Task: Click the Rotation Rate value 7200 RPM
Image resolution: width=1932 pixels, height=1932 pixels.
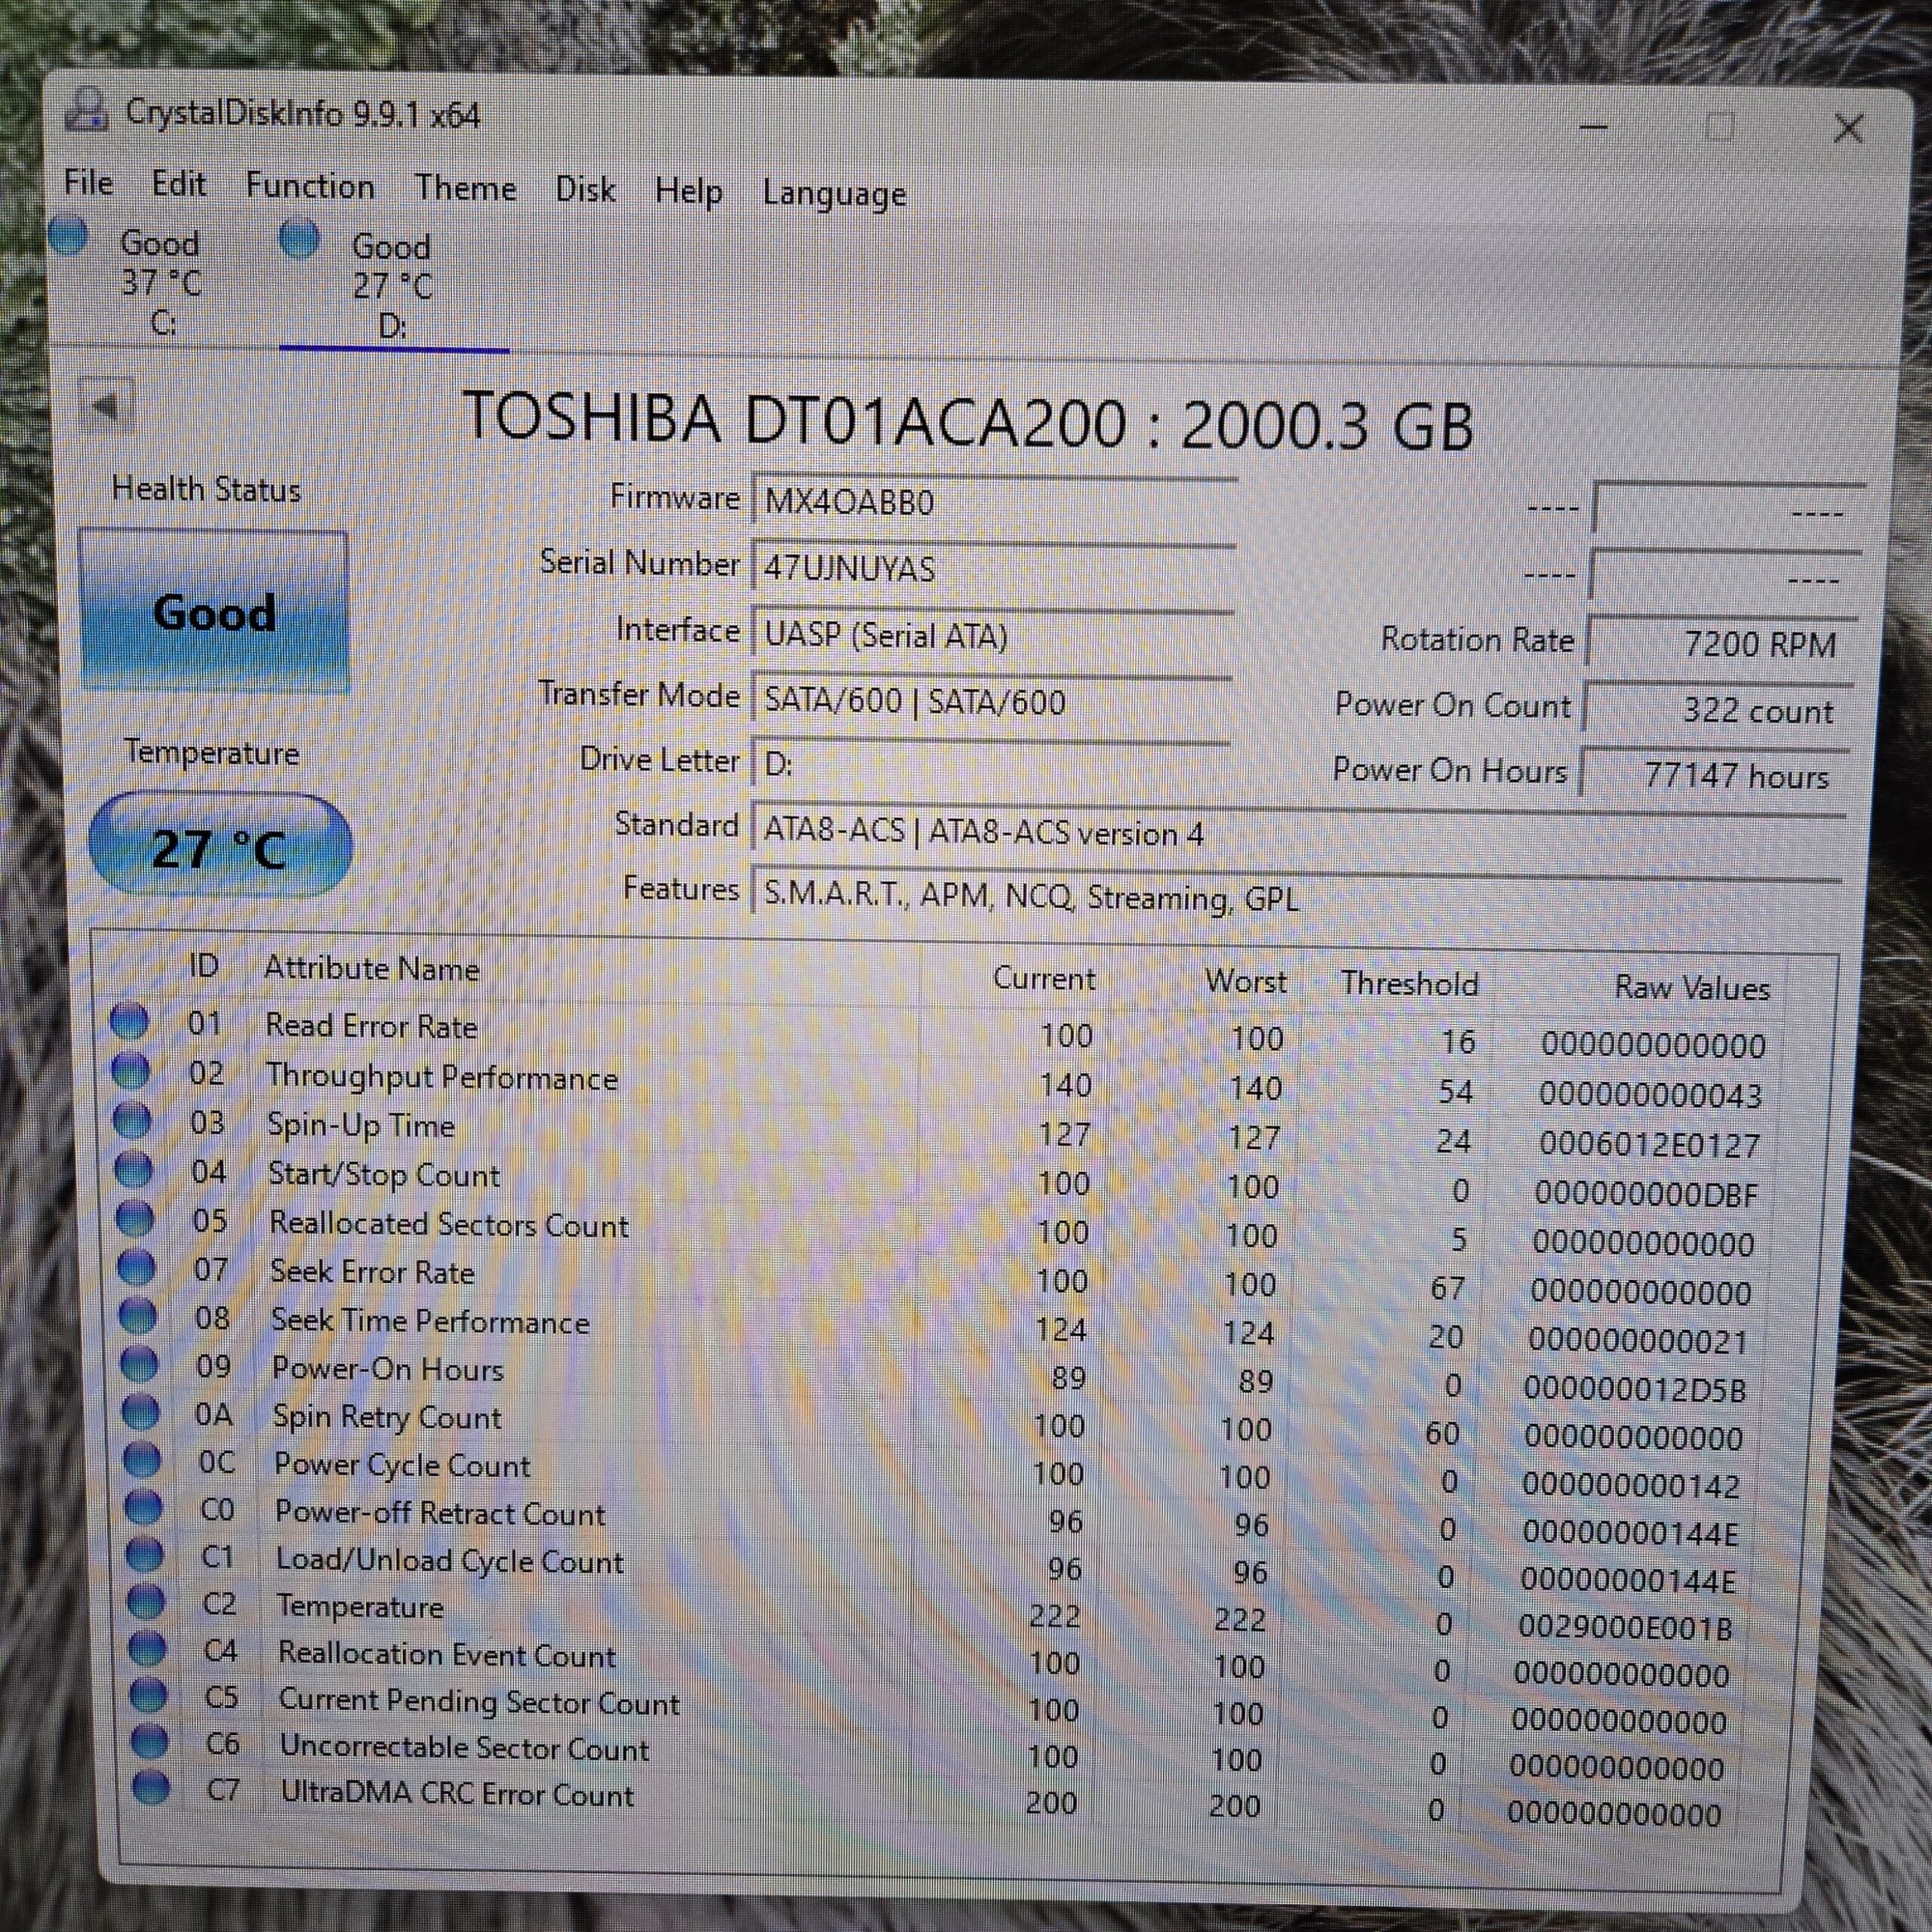Action: pyautogui.click(x=1723, y=643)
